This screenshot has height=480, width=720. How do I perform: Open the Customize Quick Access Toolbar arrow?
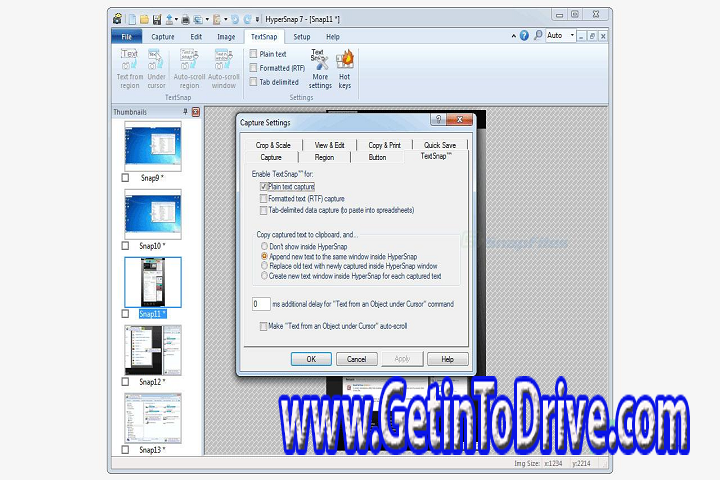click(x=257, y=19)
